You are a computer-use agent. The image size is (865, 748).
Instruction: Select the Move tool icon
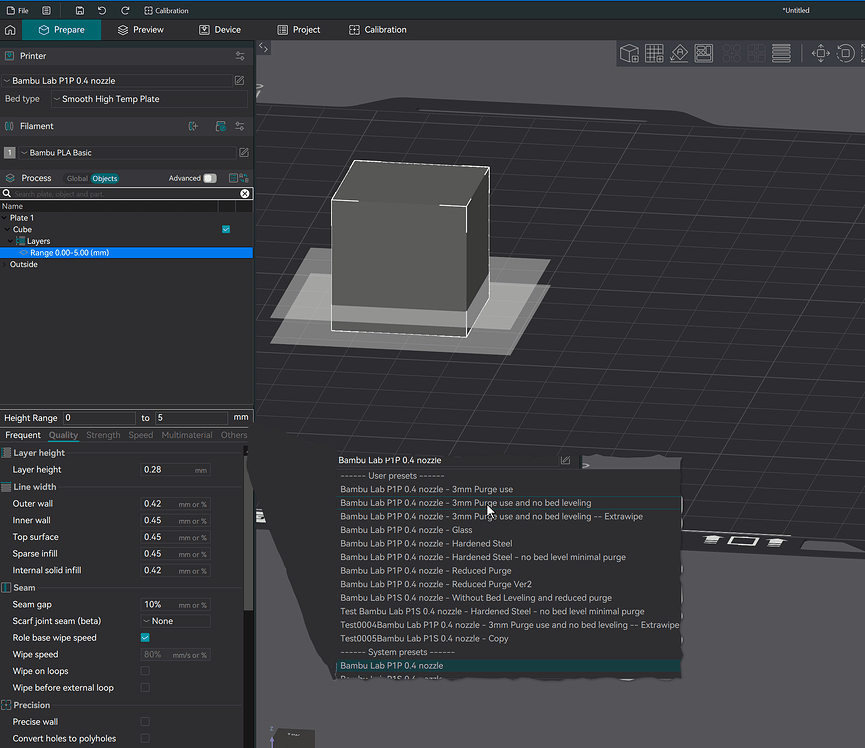[821, 54]
